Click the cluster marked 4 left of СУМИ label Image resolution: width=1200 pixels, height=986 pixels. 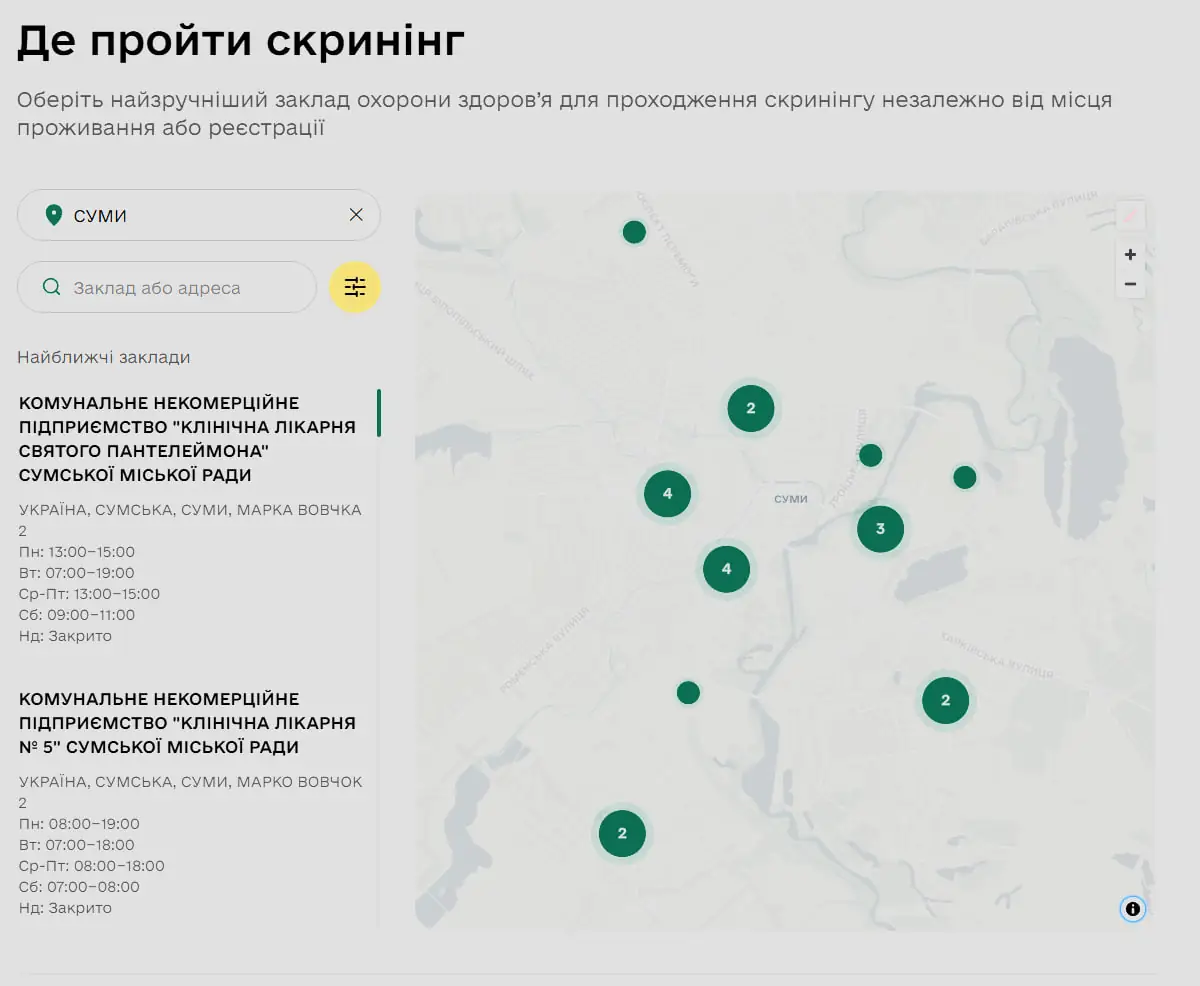point(667,493)
